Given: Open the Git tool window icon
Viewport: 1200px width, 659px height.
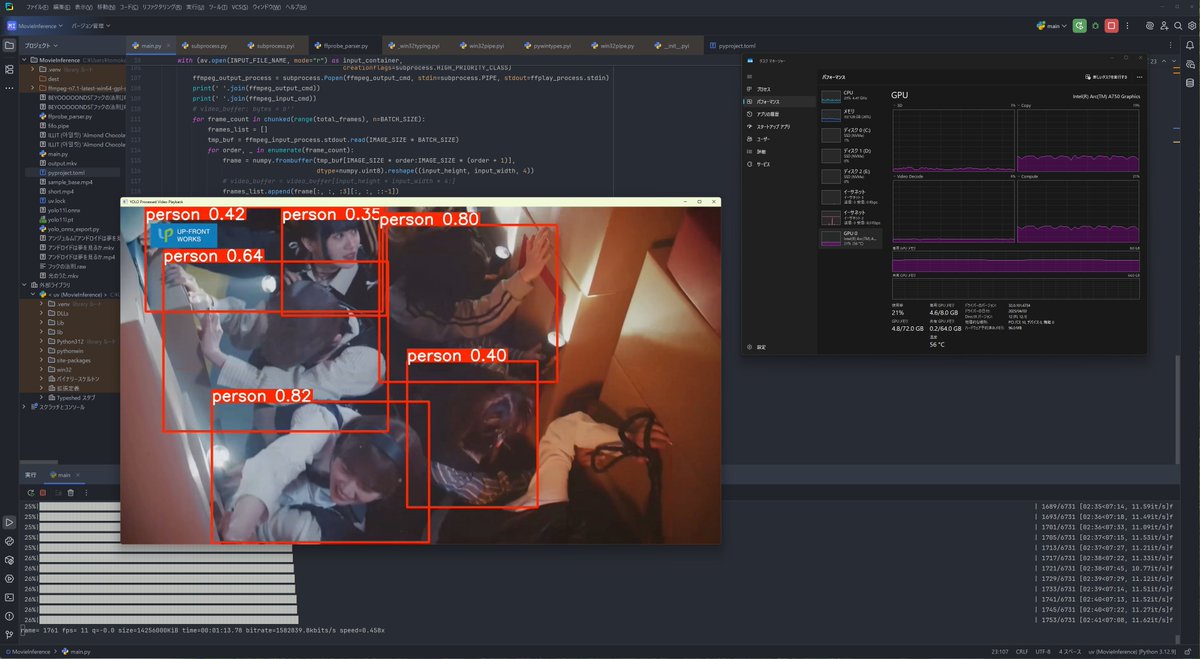Looking at the screenshot, I should [10, 634].
